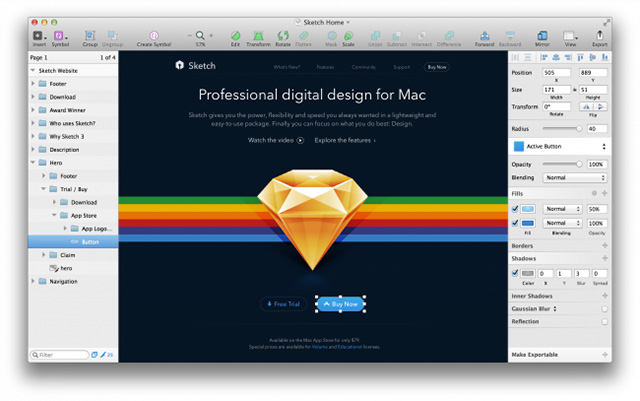Apply the Intersect boolean operation
The width and height of the screenshot is (640, 401).
click(422, 36)
